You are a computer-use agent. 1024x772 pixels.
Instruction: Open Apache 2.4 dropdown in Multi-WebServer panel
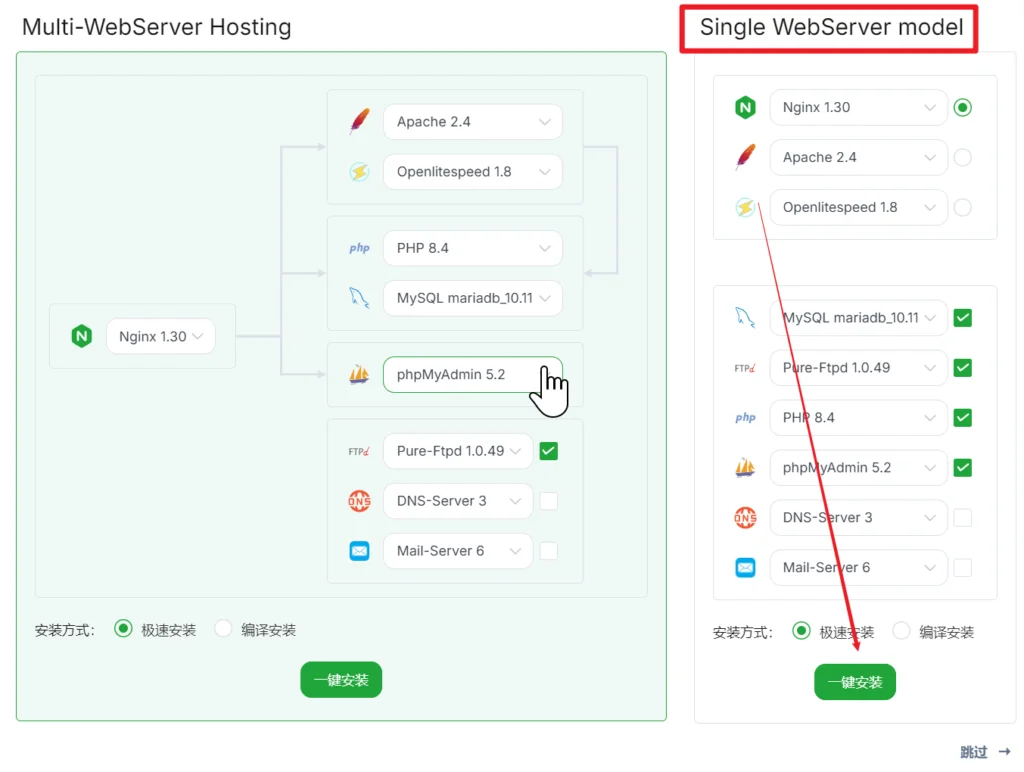tap(473, 121)
